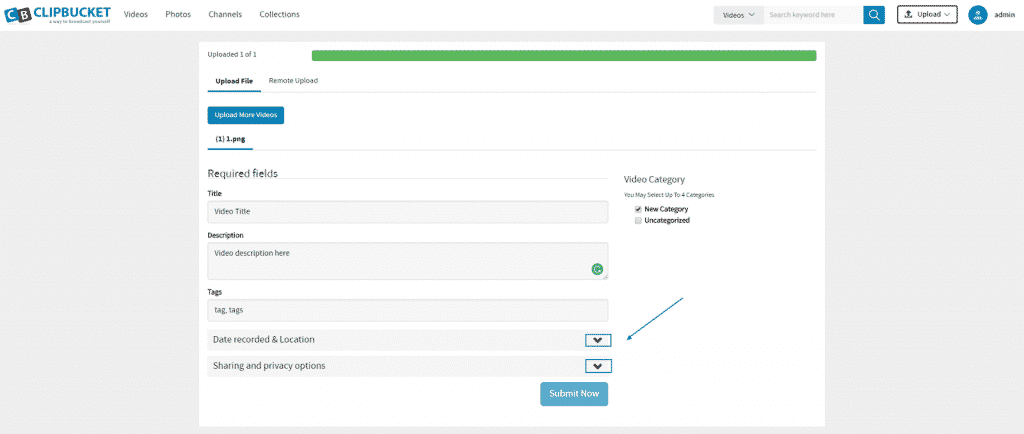This screenshot has width=1024, height=434.
Task: Open the Upload dropdown button
Action: click(x=927, y=15)
